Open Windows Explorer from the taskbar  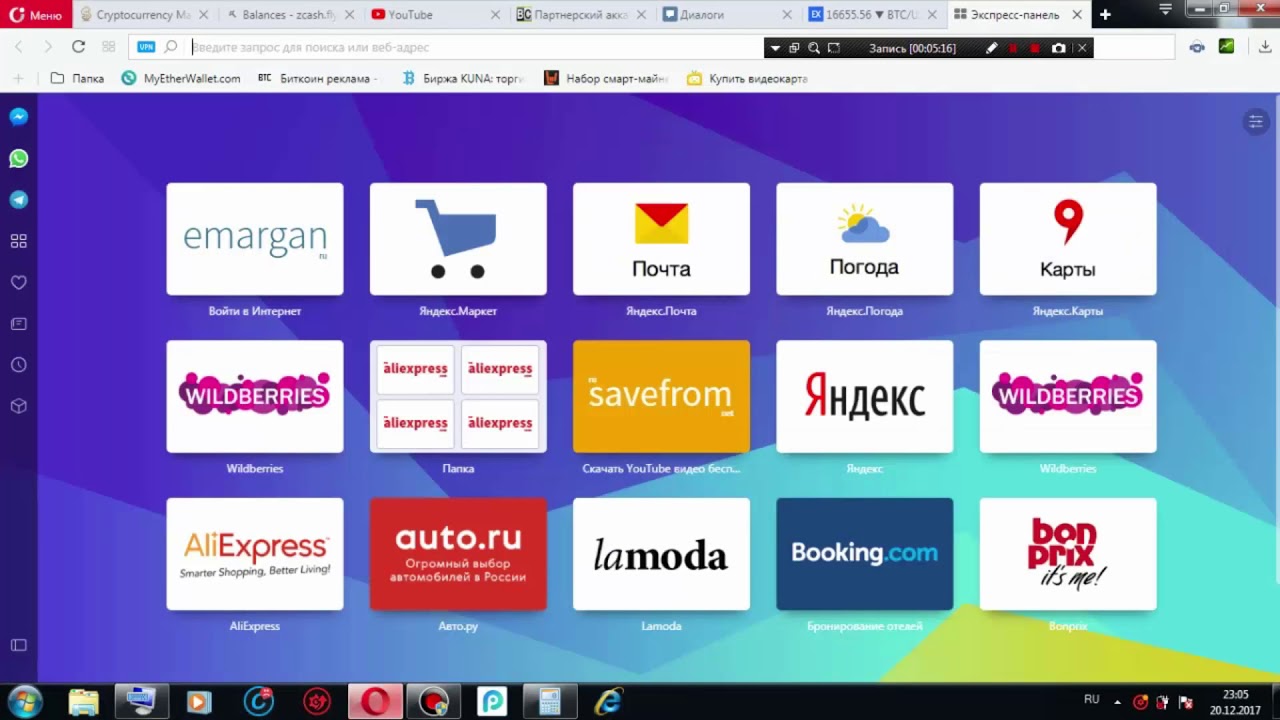(83, 702)
